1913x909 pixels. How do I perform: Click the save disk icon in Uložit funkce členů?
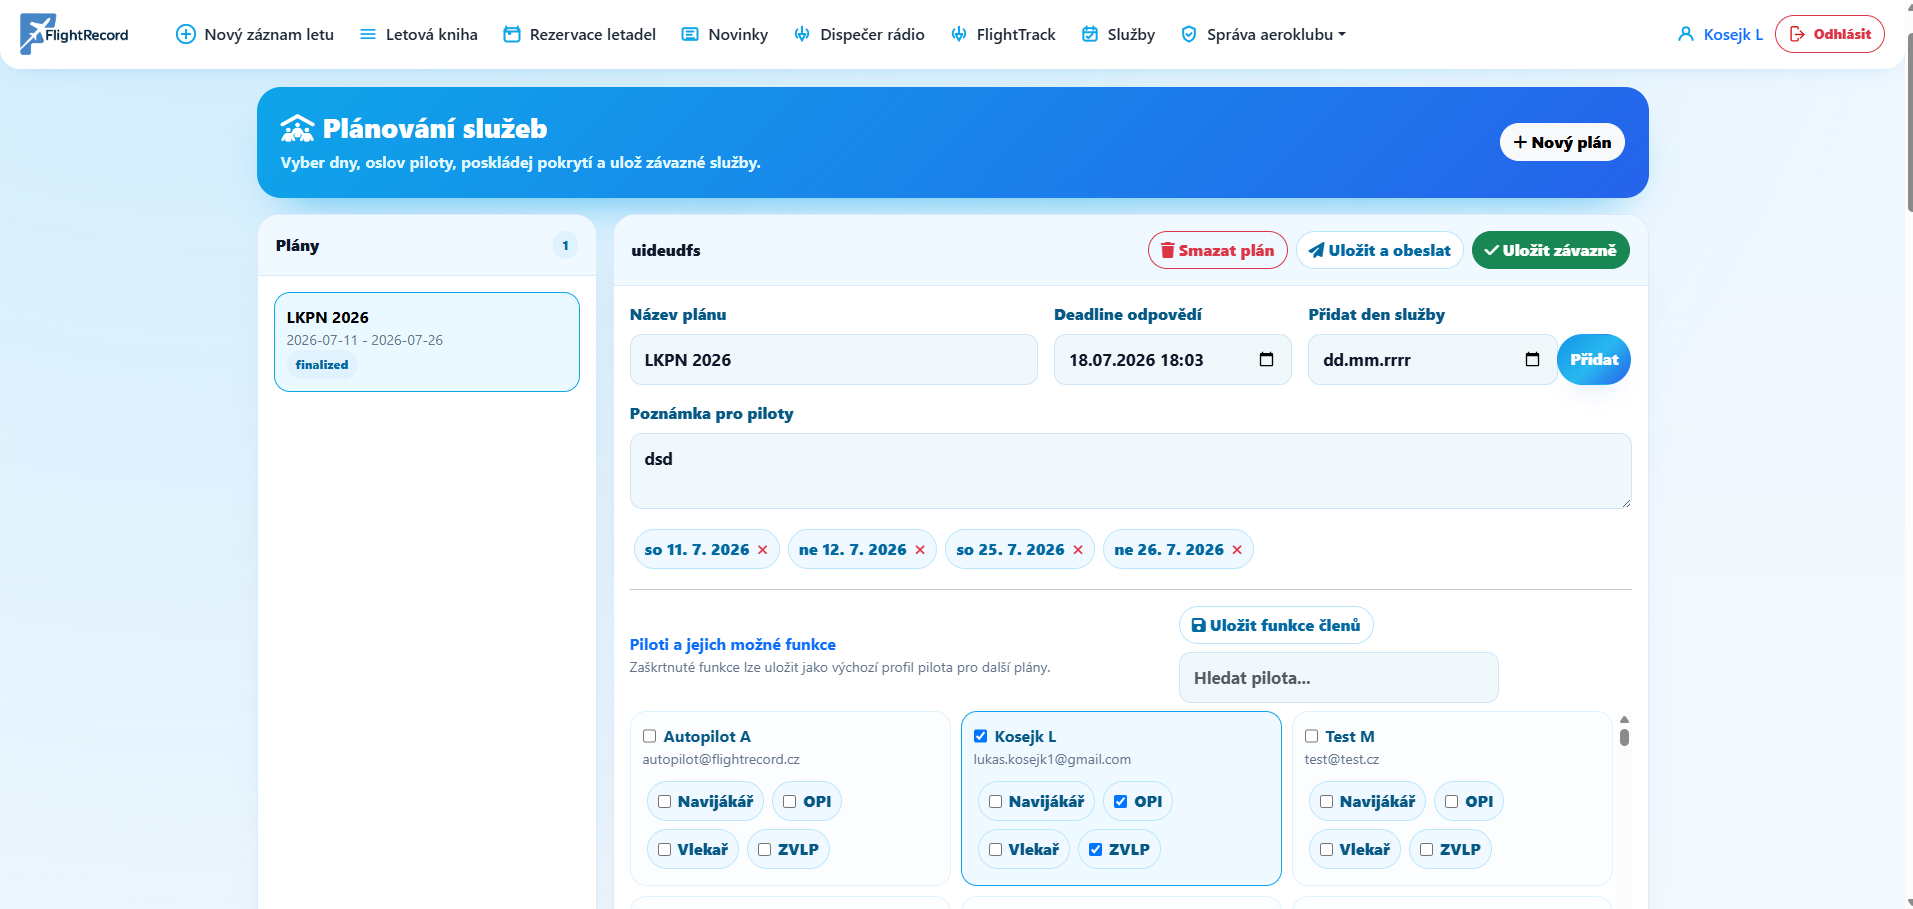click(1199, 625)
